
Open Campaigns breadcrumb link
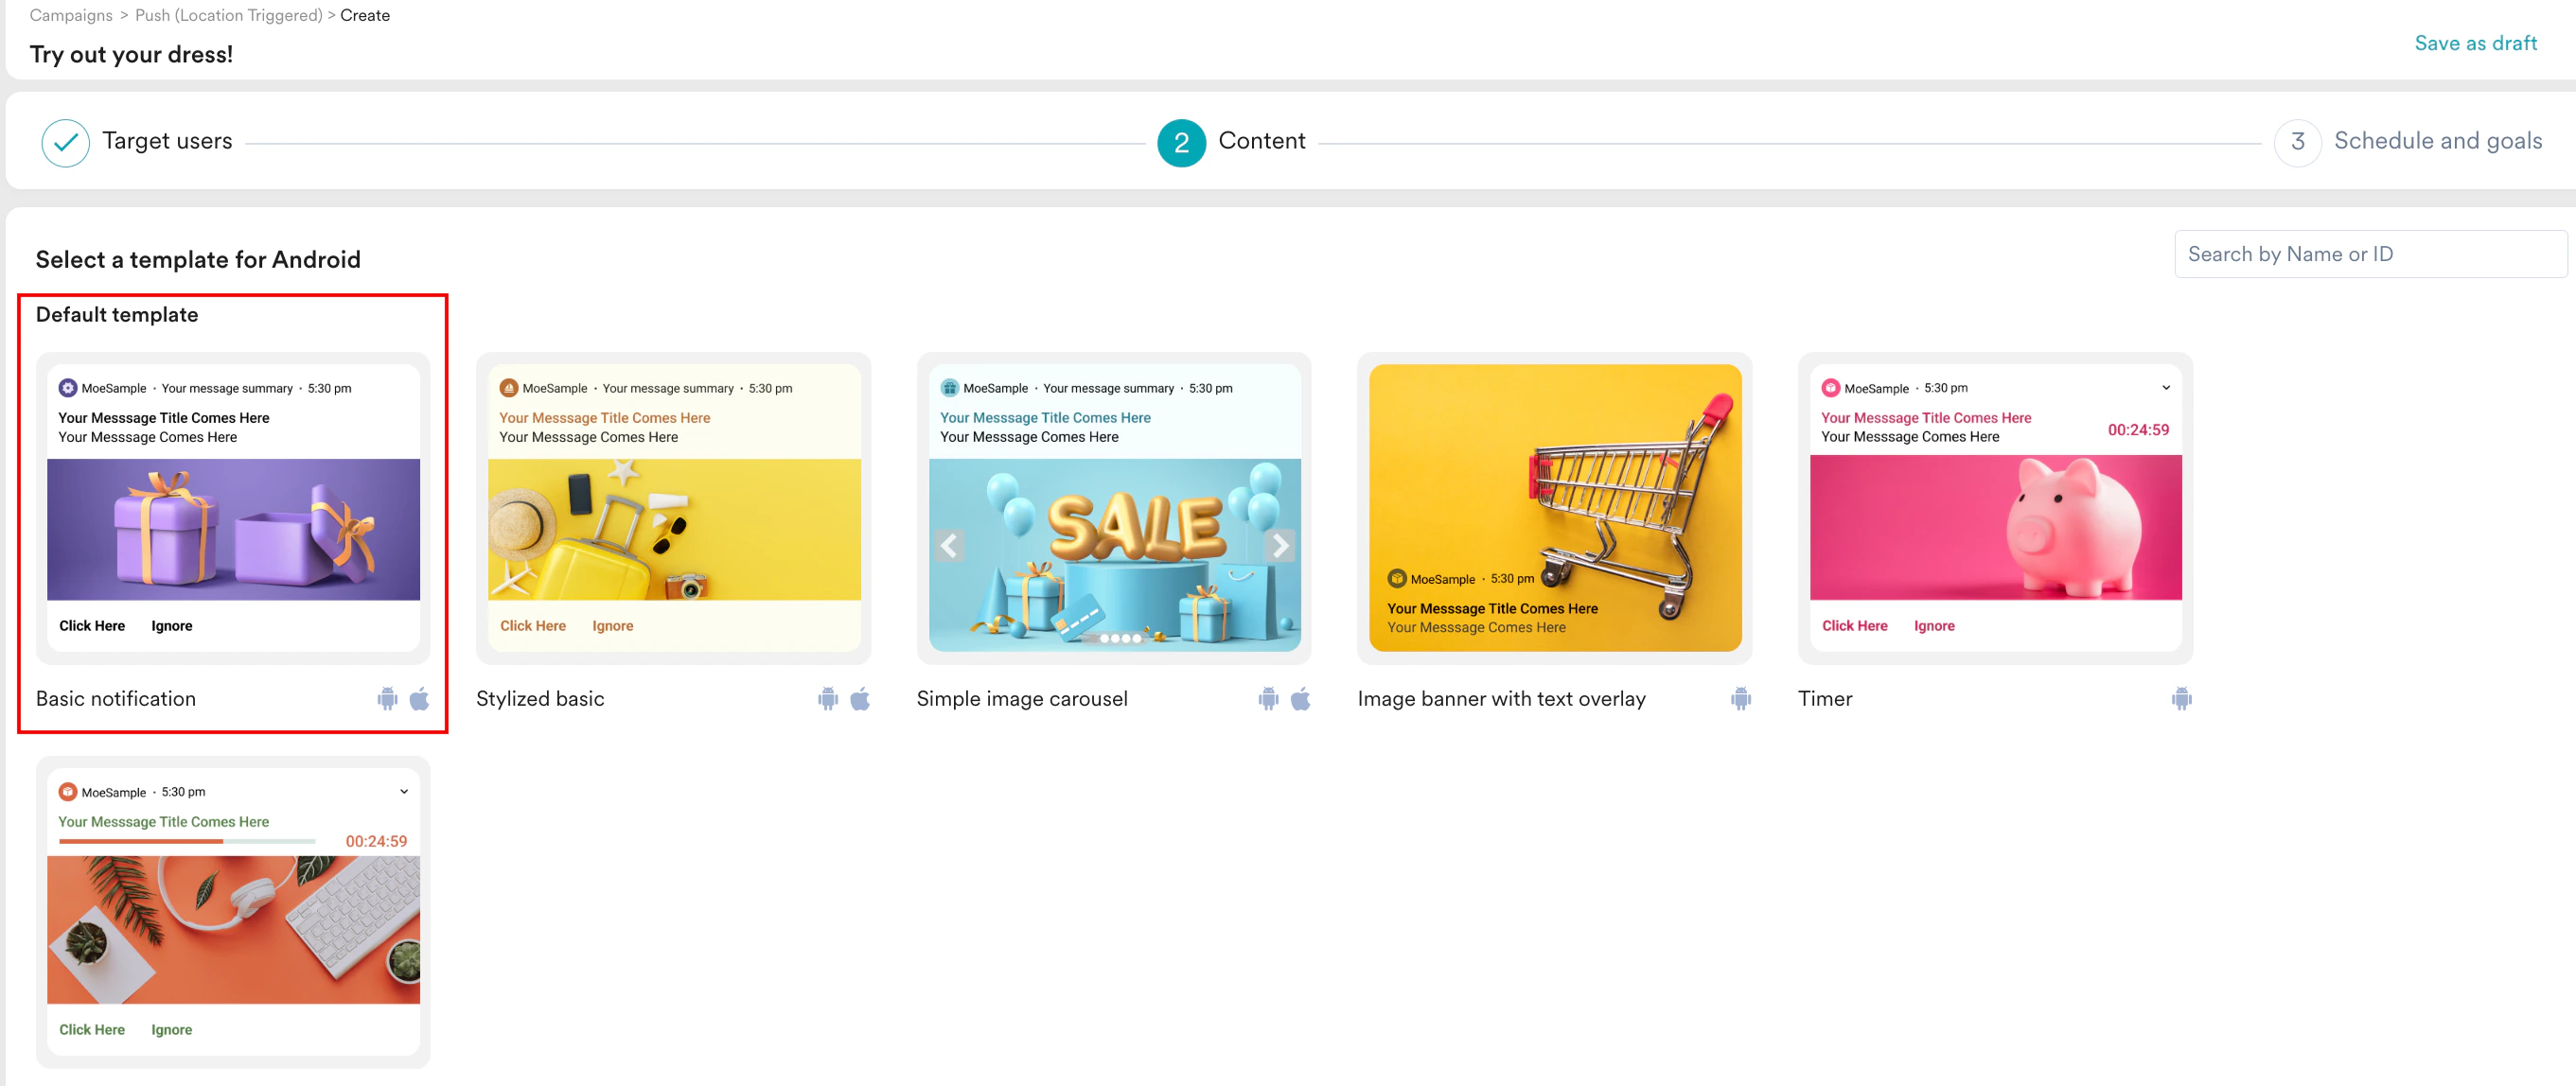(71, 15)
